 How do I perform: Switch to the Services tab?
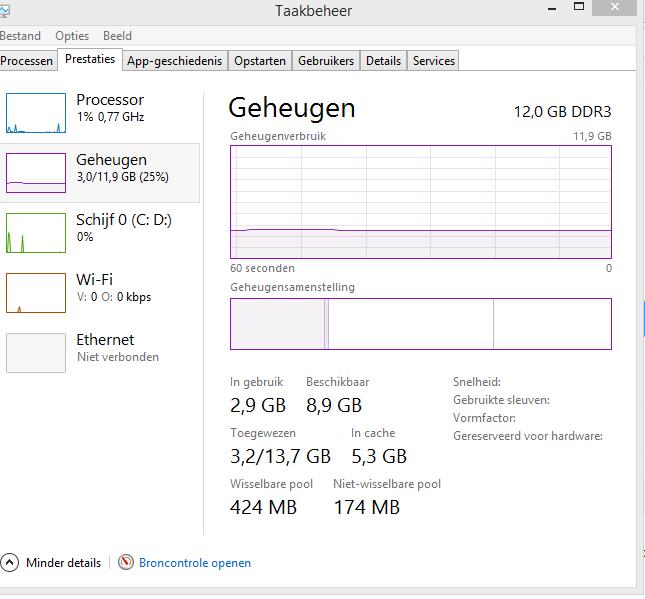tap(434, 61)
